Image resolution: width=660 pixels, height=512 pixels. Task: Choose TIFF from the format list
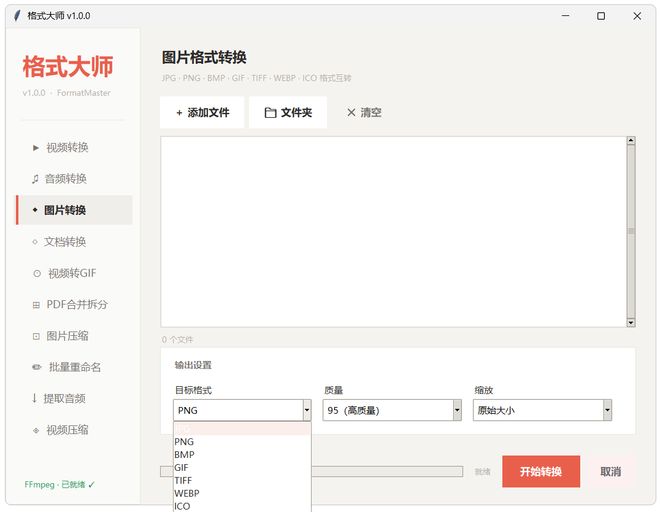tap(242, 480)
